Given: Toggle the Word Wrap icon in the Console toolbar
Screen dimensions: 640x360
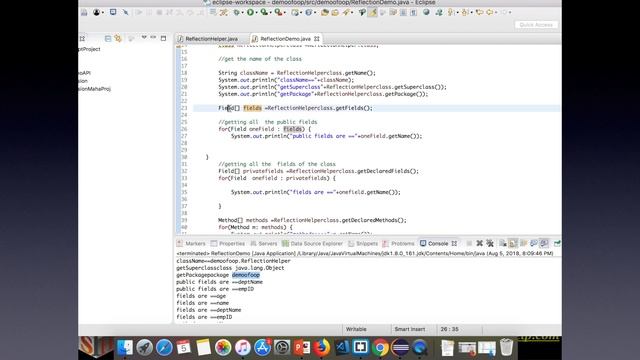Looking at the screenshot, I should pos(523,243).
